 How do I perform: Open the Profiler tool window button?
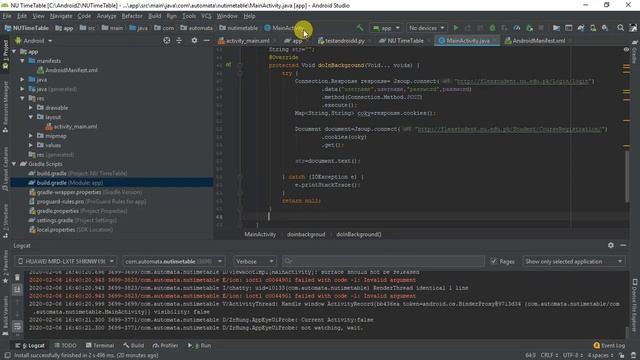[x=166, y=345]
